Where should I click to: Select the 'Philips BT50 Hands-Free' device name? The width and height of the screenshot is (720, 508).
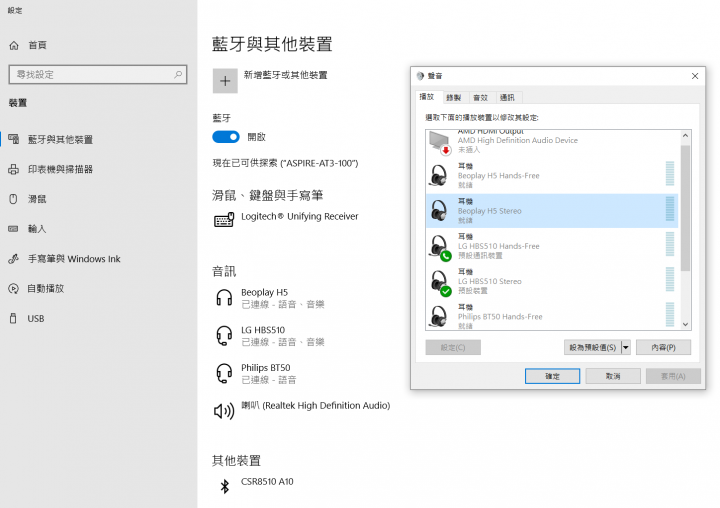click(x=500, y=316)
